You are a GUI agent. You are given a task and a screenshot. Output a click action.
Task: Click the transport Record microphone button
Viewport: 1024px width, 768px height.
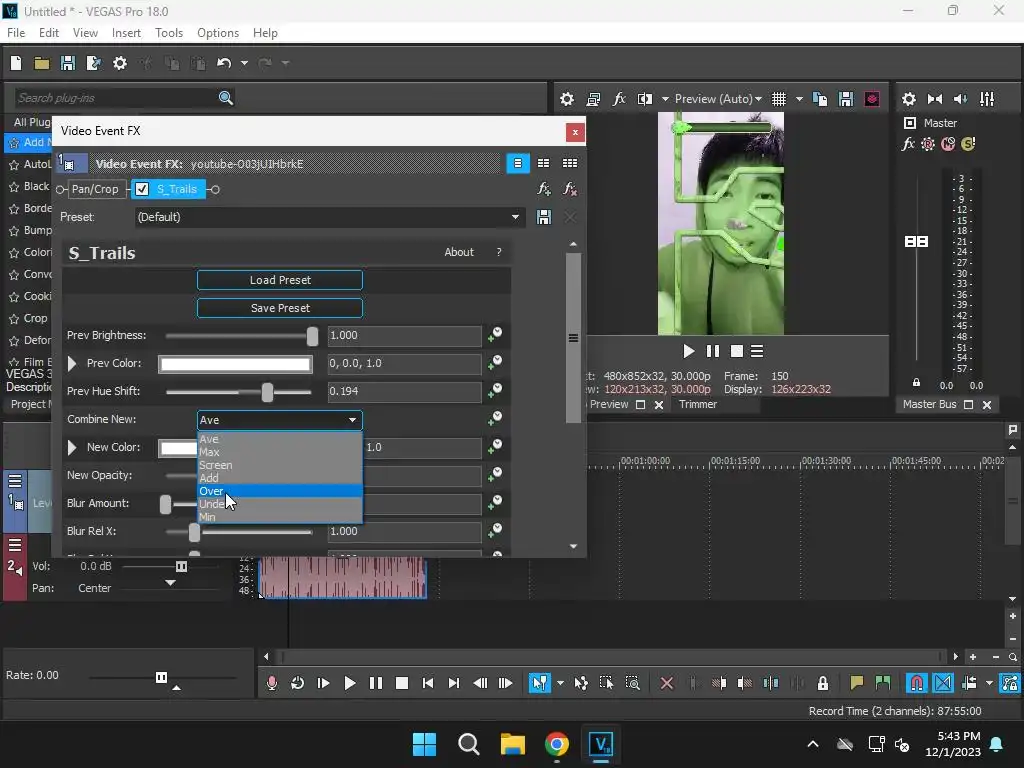(x=272, y=683)
